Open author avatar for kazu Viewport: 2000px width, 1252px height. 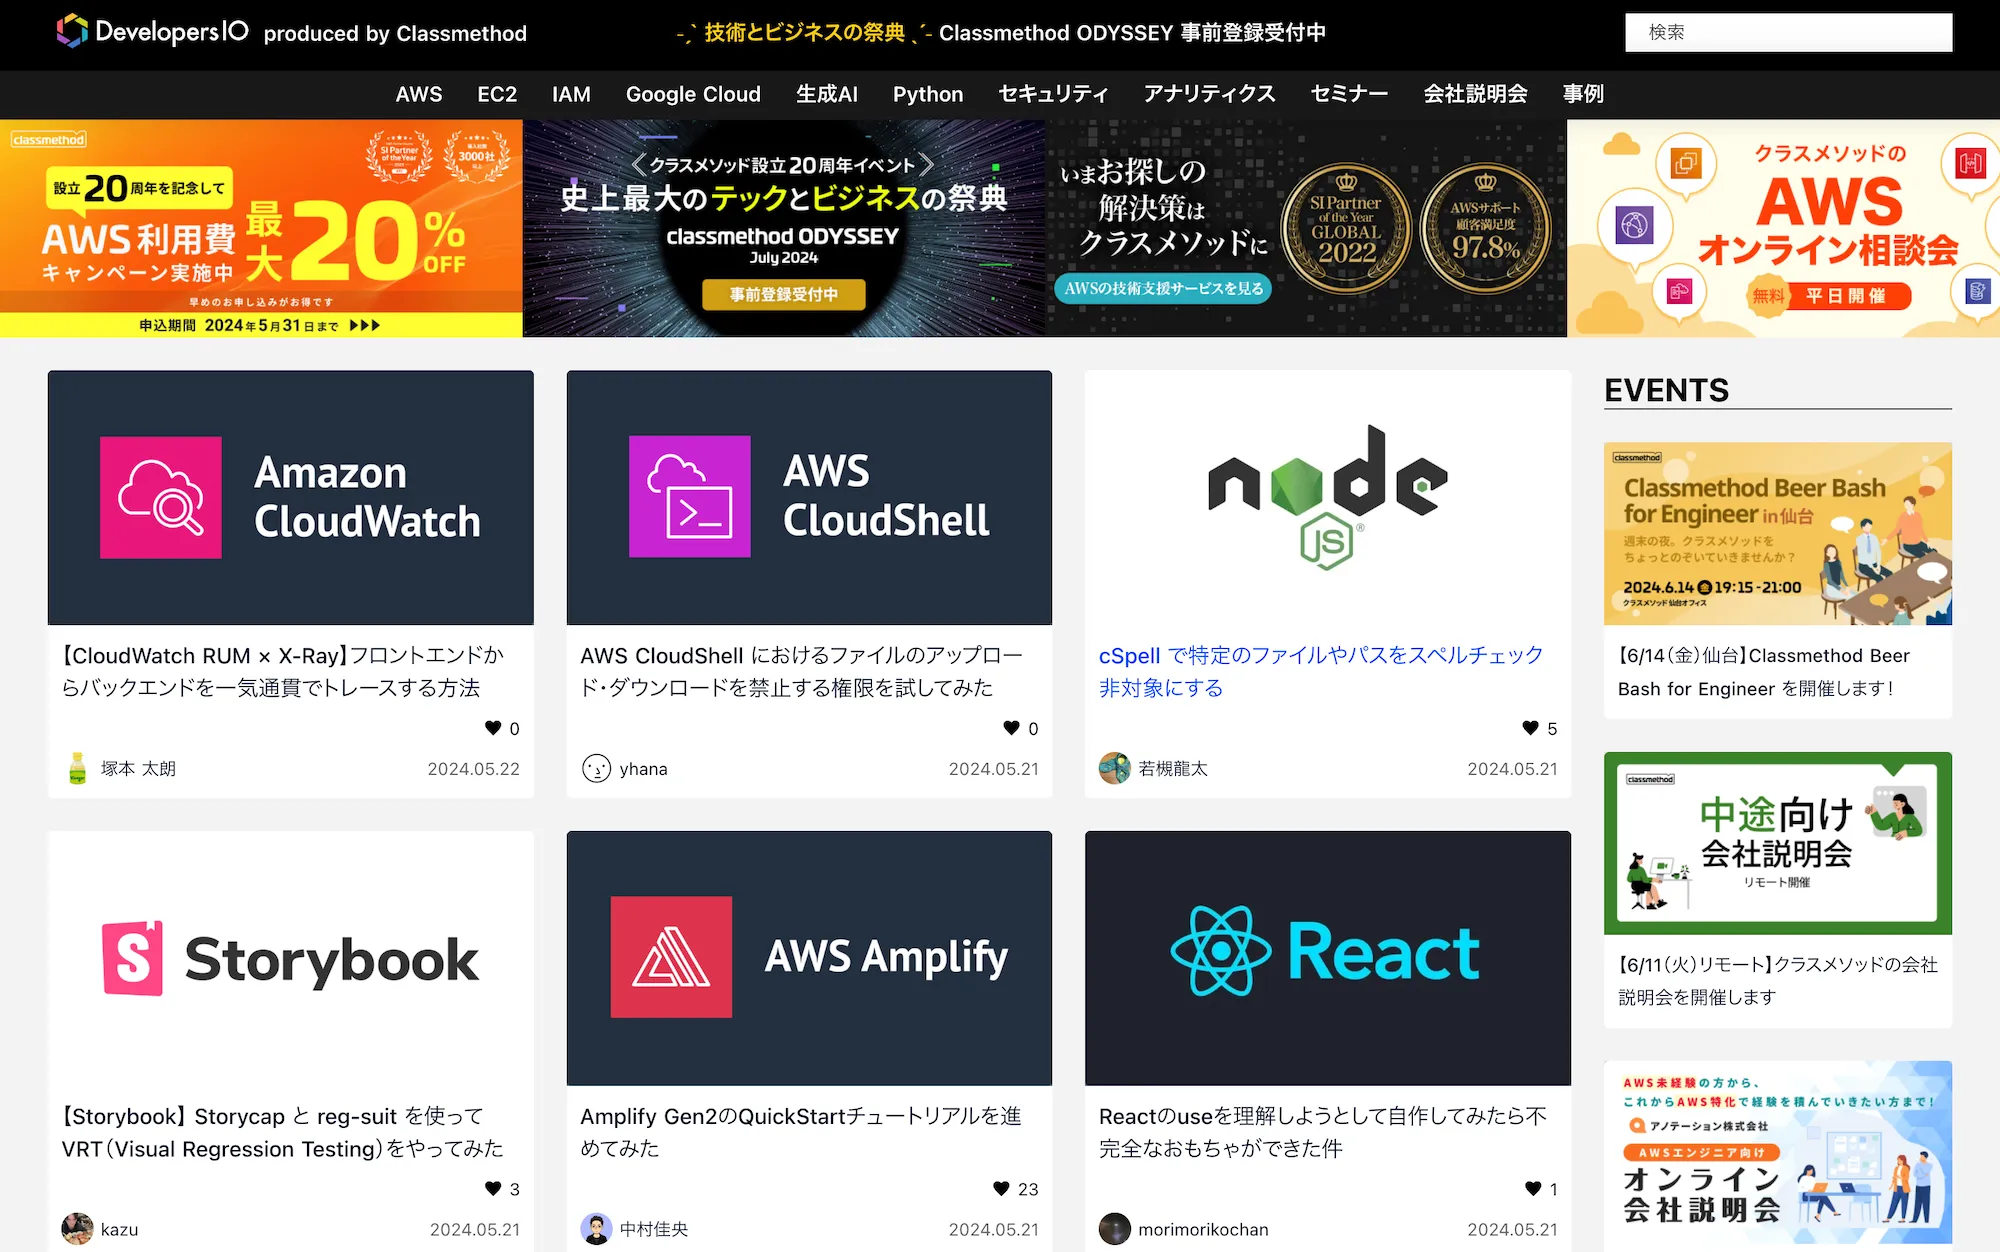[x=77, y=1229]
